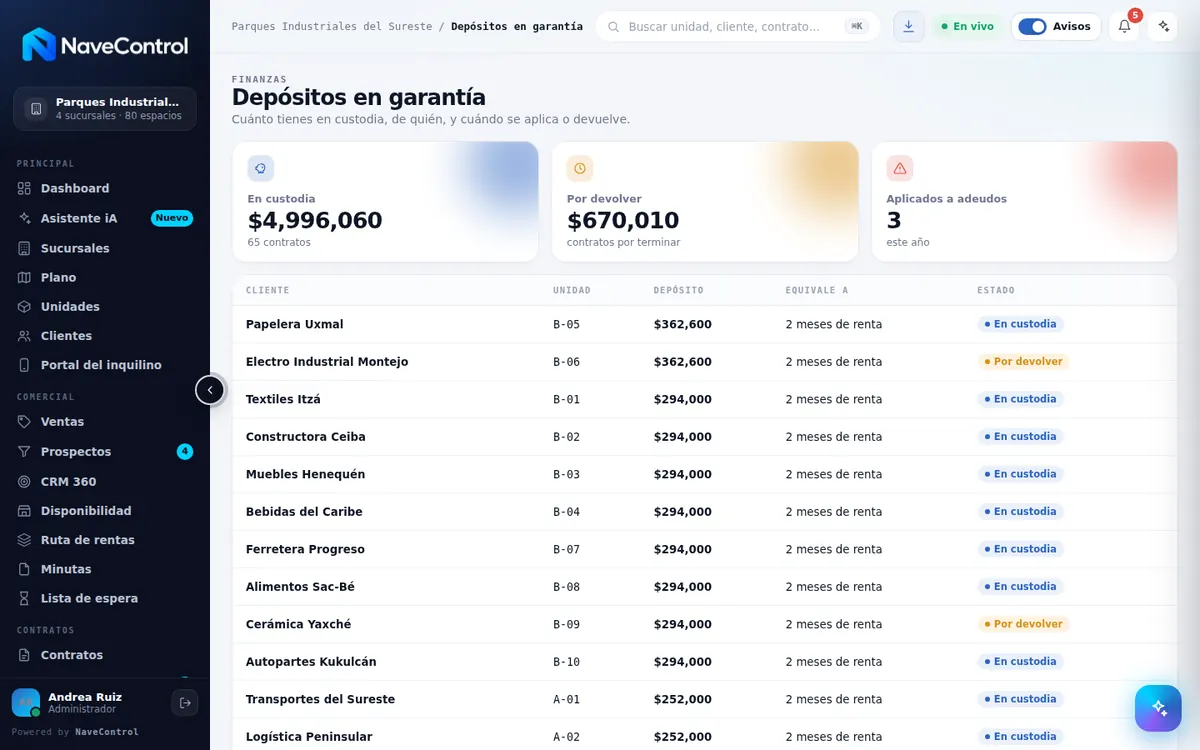The image size is (1200, 750).
Task: Click Parques Industriales del Sureste breadcrumb
Action: click(x=332, y=26)
